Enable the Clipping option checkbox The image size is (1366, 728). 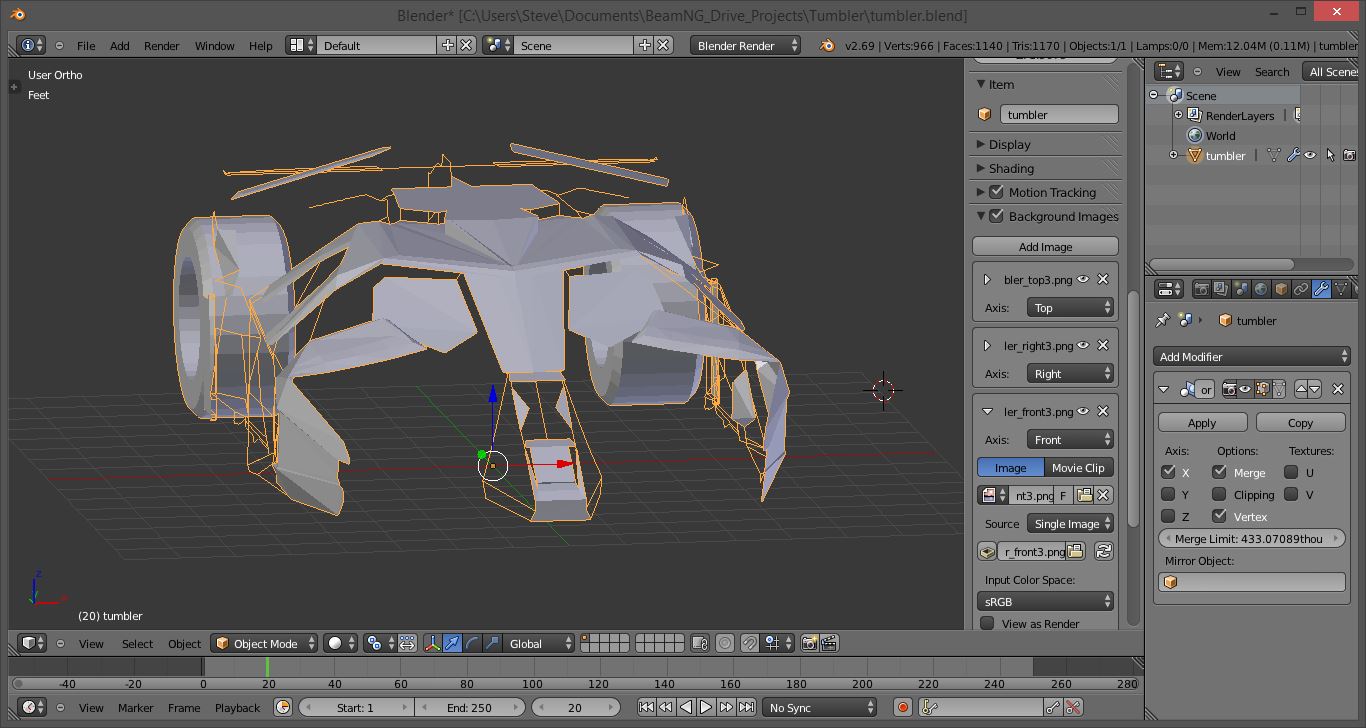1219,494
